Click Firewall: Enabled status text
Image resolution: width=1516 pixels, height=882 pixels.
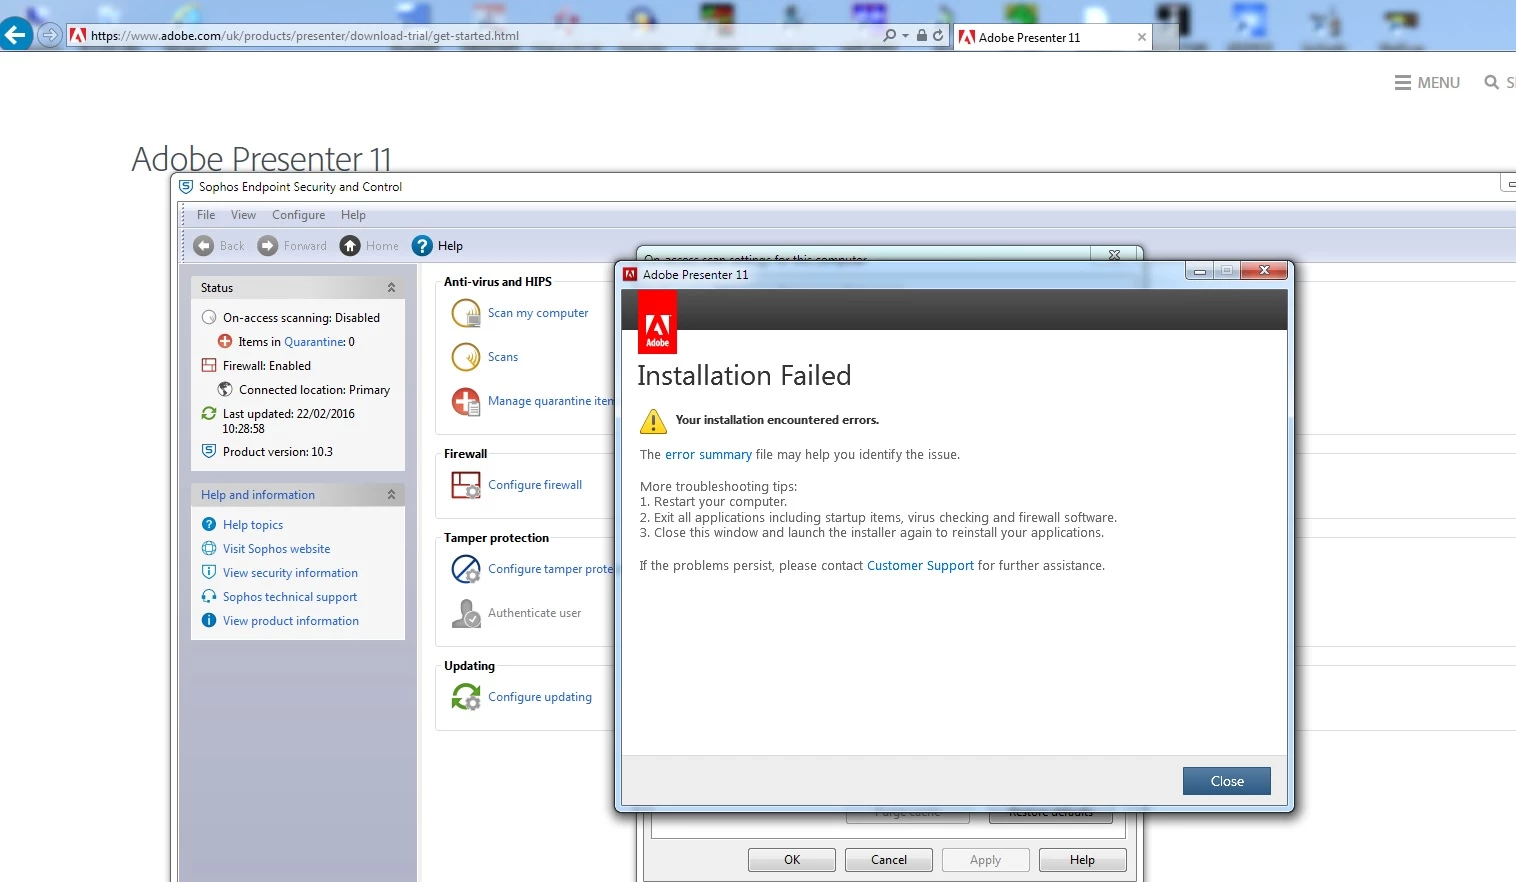coord(267,366)
